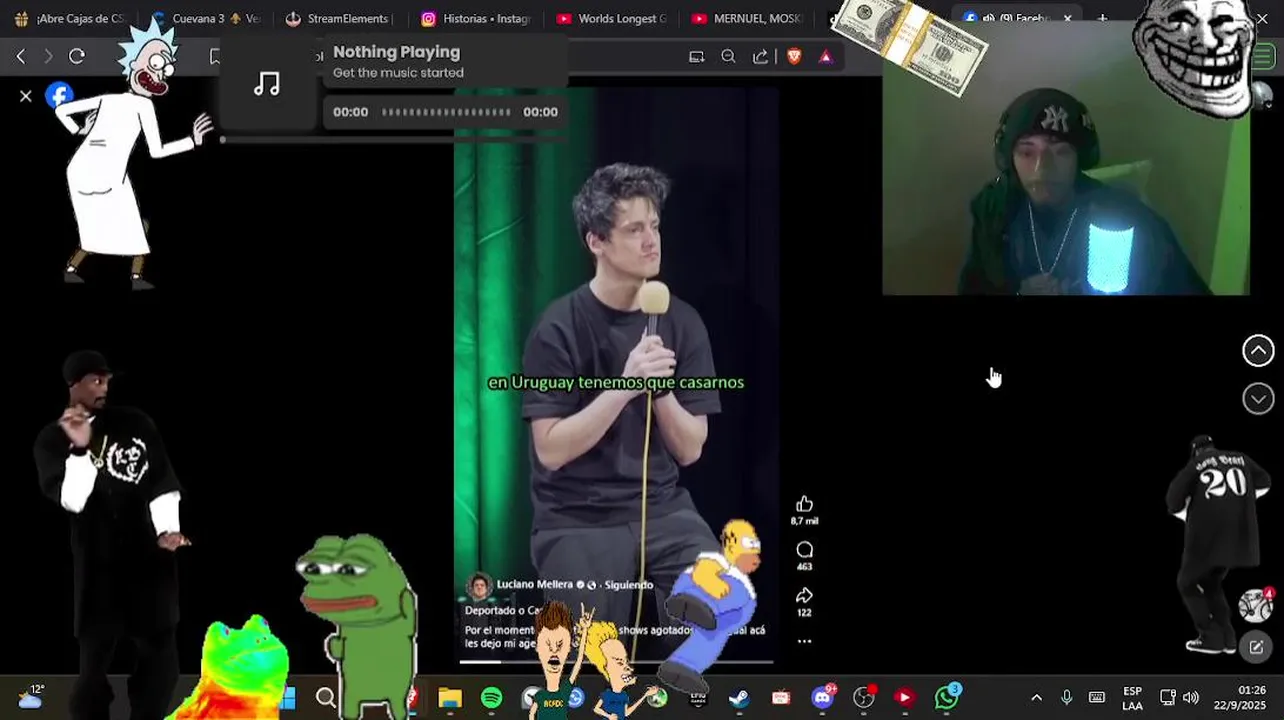Image resolution: width=1284 pixels, height=720 pixels.
Task: Open Windows Search from the taskbar
Action: (x=326, y=697)
